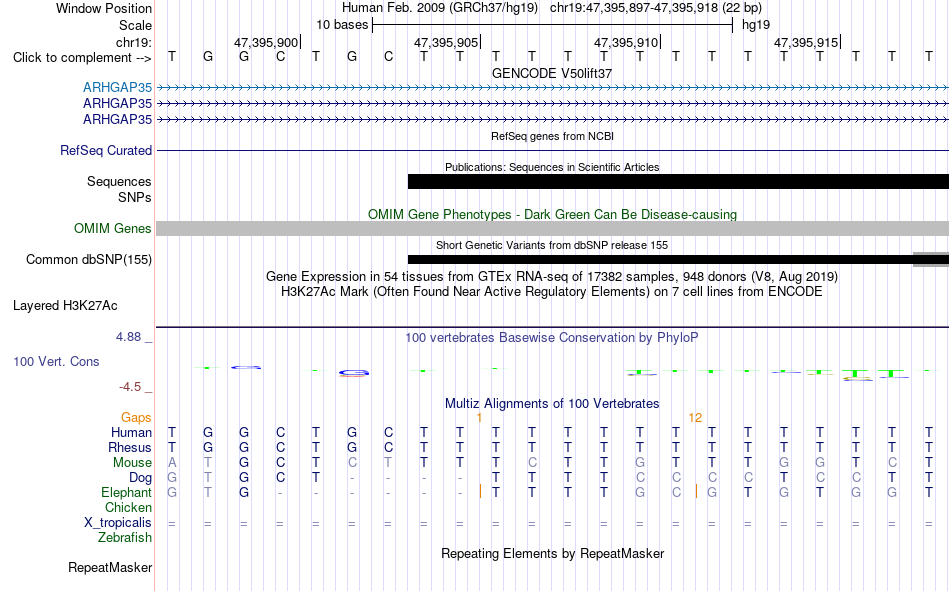950x591 pixels.
Task: Select the Sequences track label
Action: 119,181
